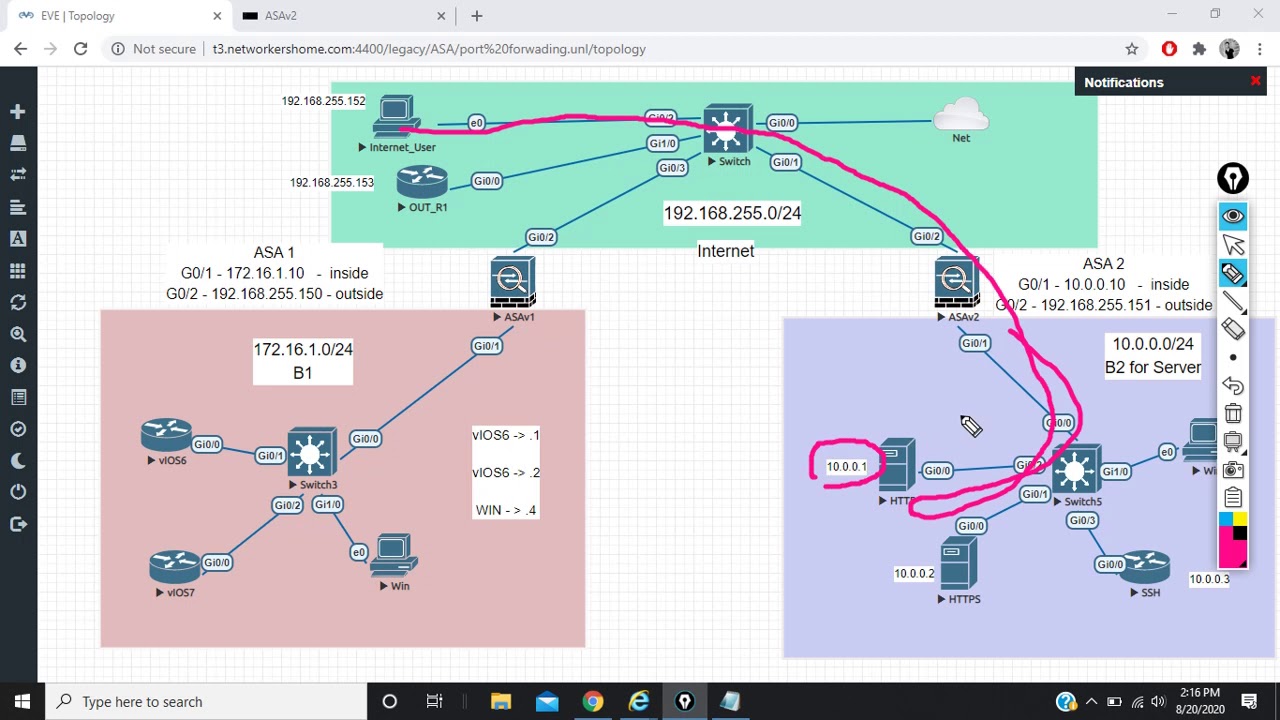1280x720 pixels.
Task: Click the Add an object plus icon
Action: (18, 112)
